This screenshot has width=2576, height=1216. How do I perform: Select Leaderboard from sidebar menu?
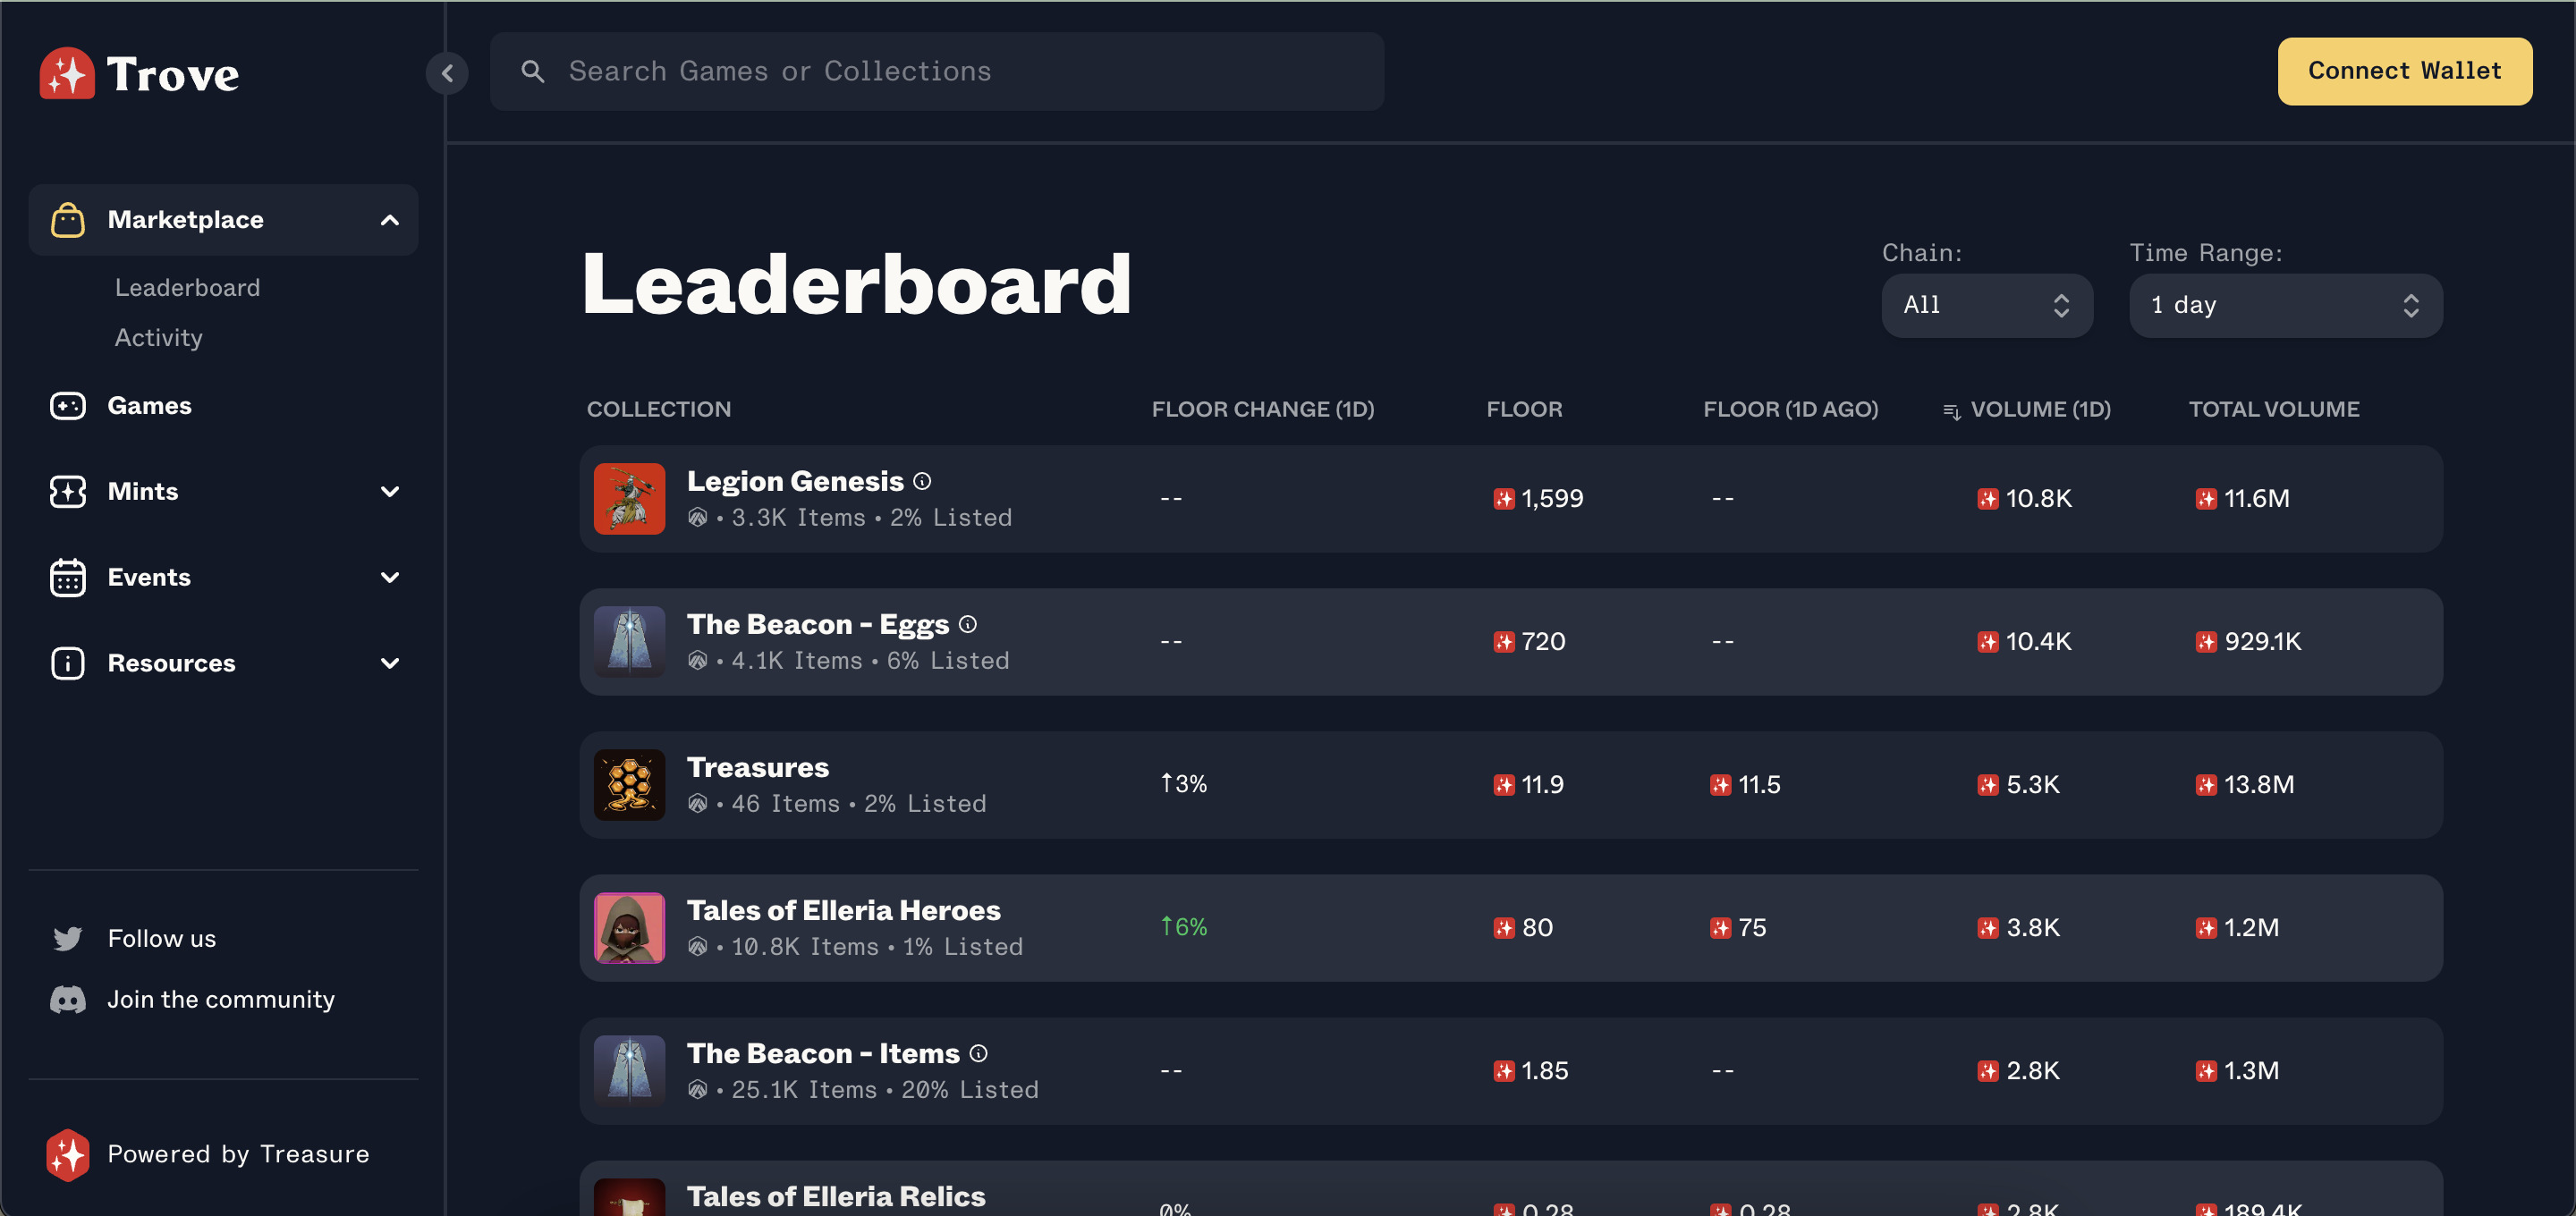coord(187,286)
